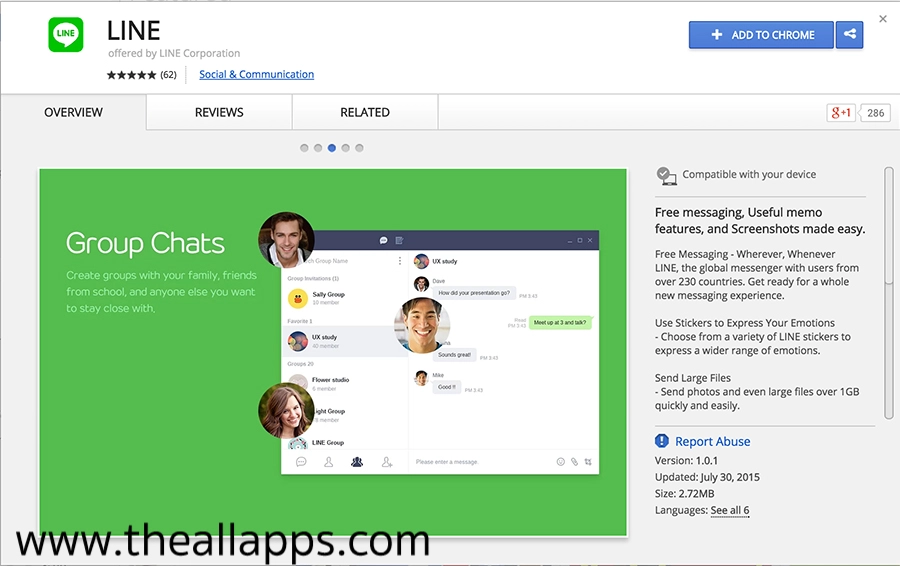
Task: Click the 286 plus-one count bubble
Action: point(875,113)
